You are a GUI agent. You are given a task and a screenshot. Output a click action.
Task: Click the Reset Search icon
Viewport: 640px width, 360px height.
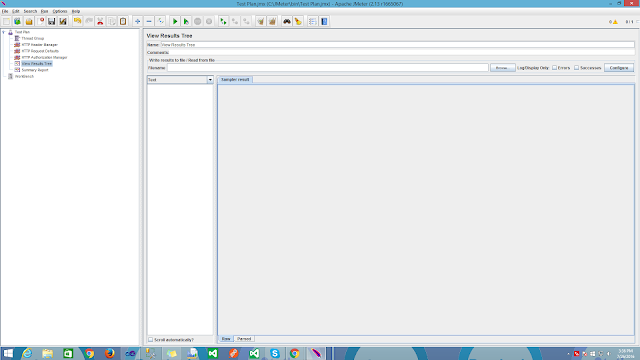click(x=298, y=21)
